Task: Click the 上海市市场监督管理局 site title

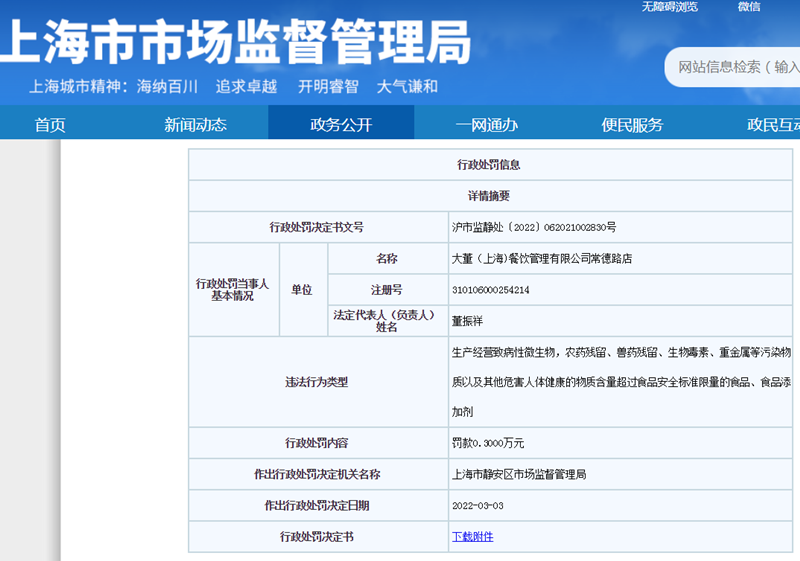Action: 235,42
